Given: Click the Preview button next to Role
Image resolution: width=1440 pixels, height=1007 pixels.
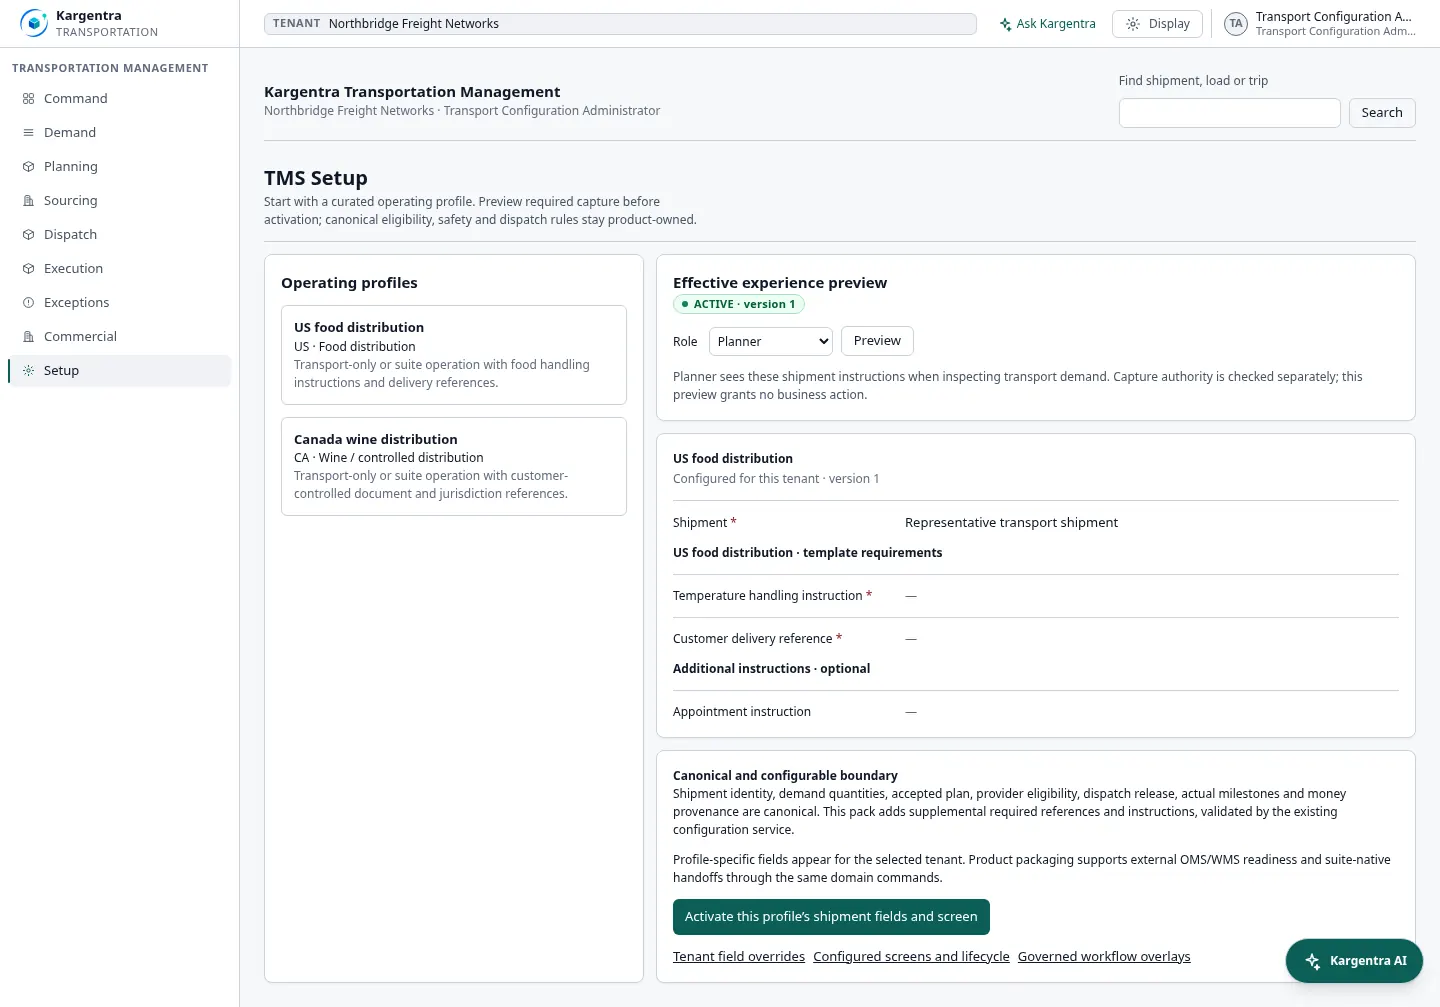Looking at the screenshot, I should click(x=877, y=341).
